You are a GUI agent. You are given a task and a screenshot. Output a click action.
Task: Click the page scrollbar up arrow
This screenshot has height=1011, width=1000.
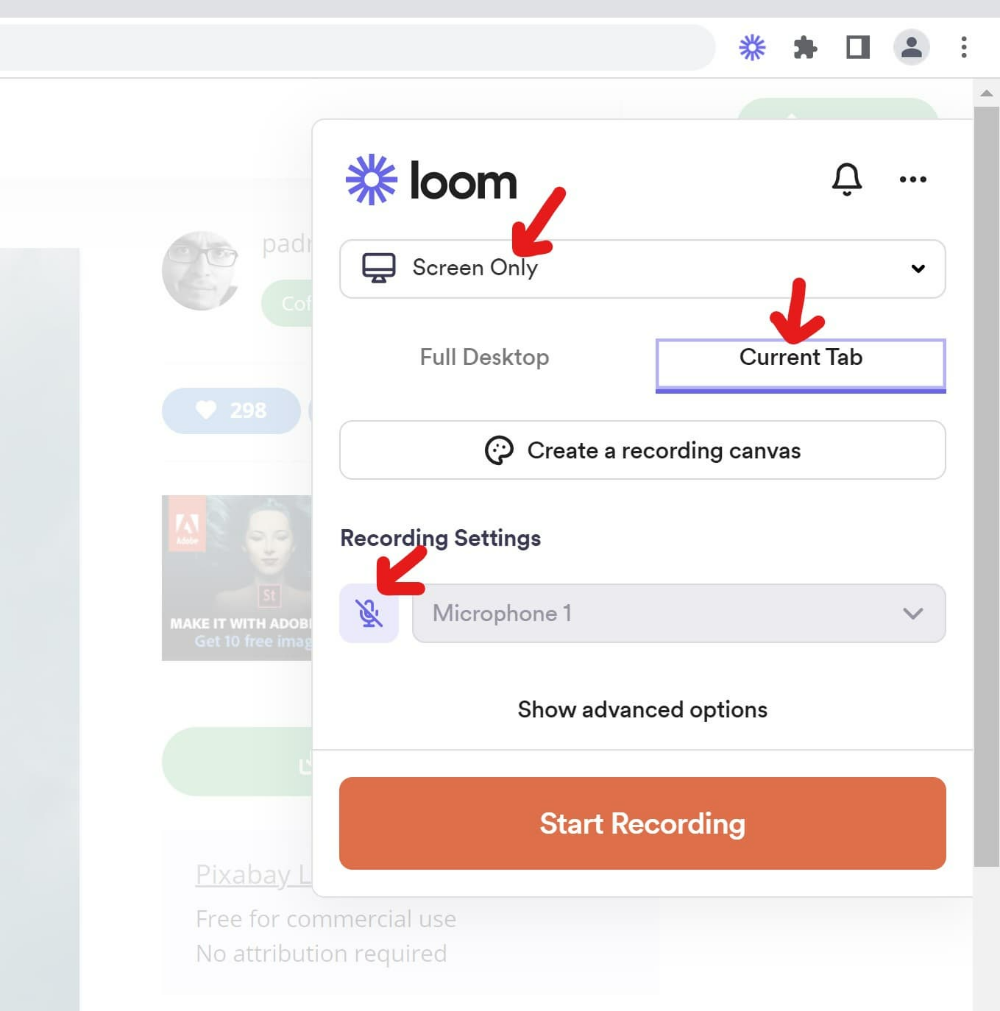986,93
